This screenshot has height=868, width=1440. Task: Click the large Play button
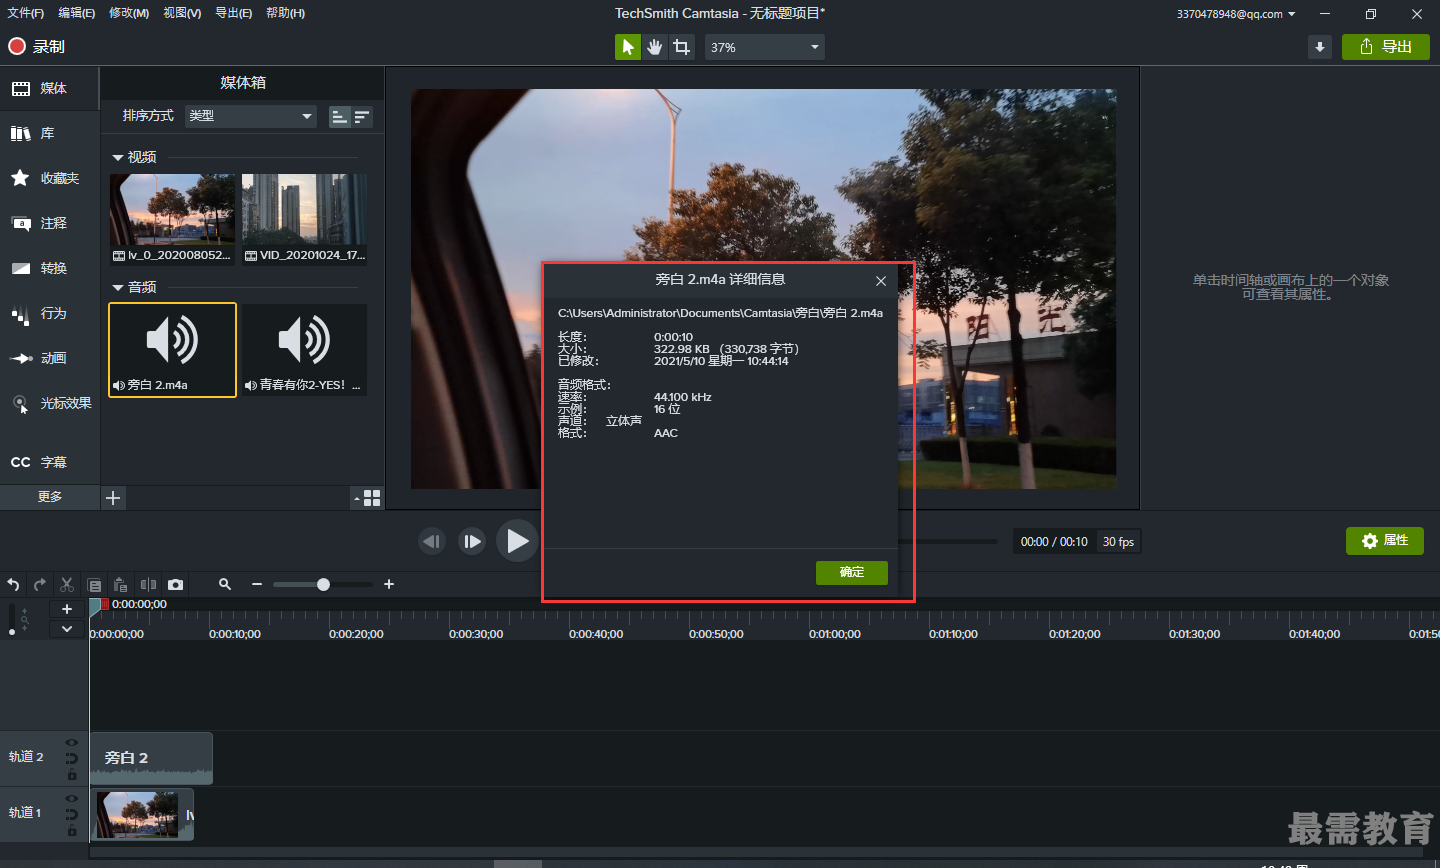click(516, 541)
